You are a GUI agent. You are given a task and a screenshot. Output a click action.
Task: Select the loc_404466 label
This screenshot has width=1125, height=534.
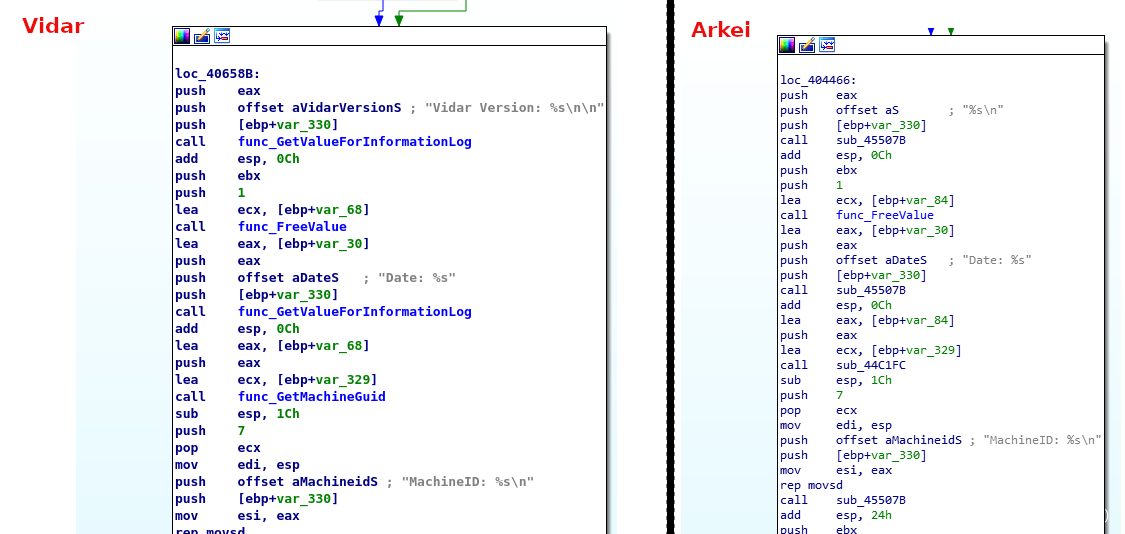(818, 80)
